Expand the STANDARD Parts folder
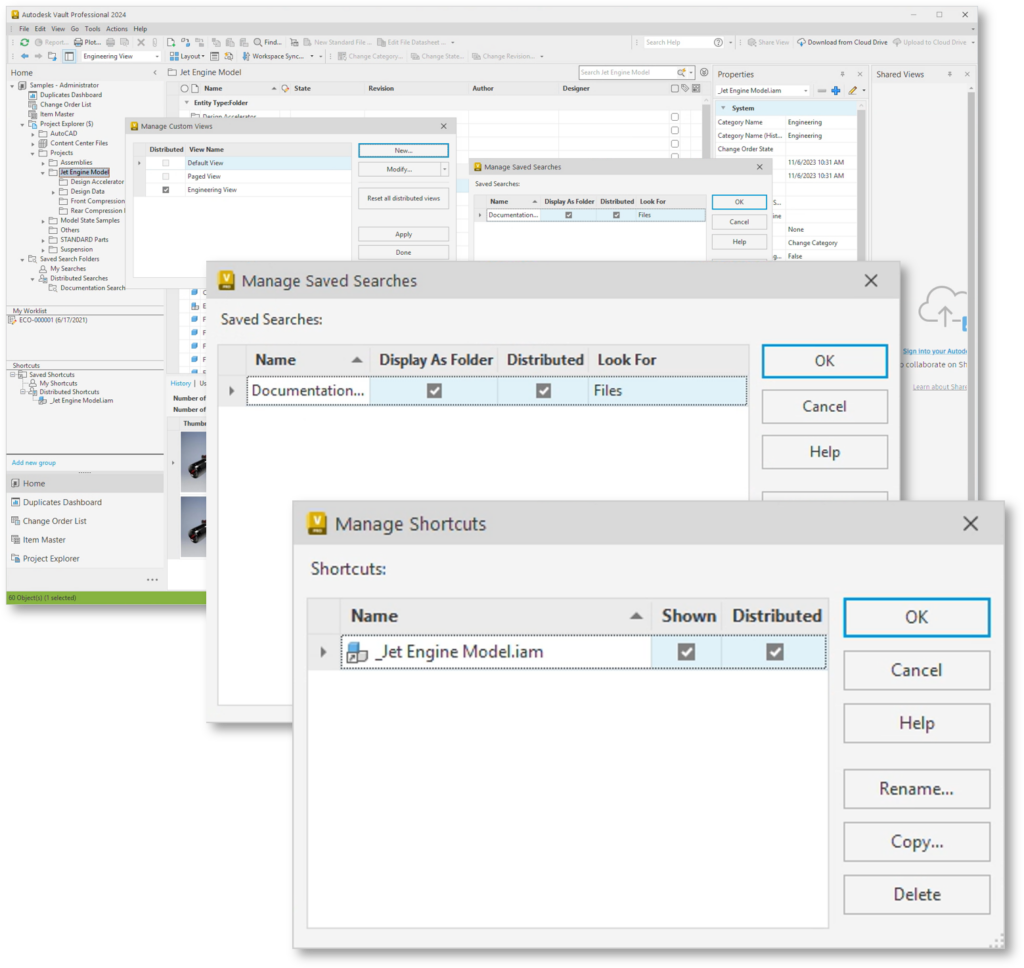 [43, 240]
